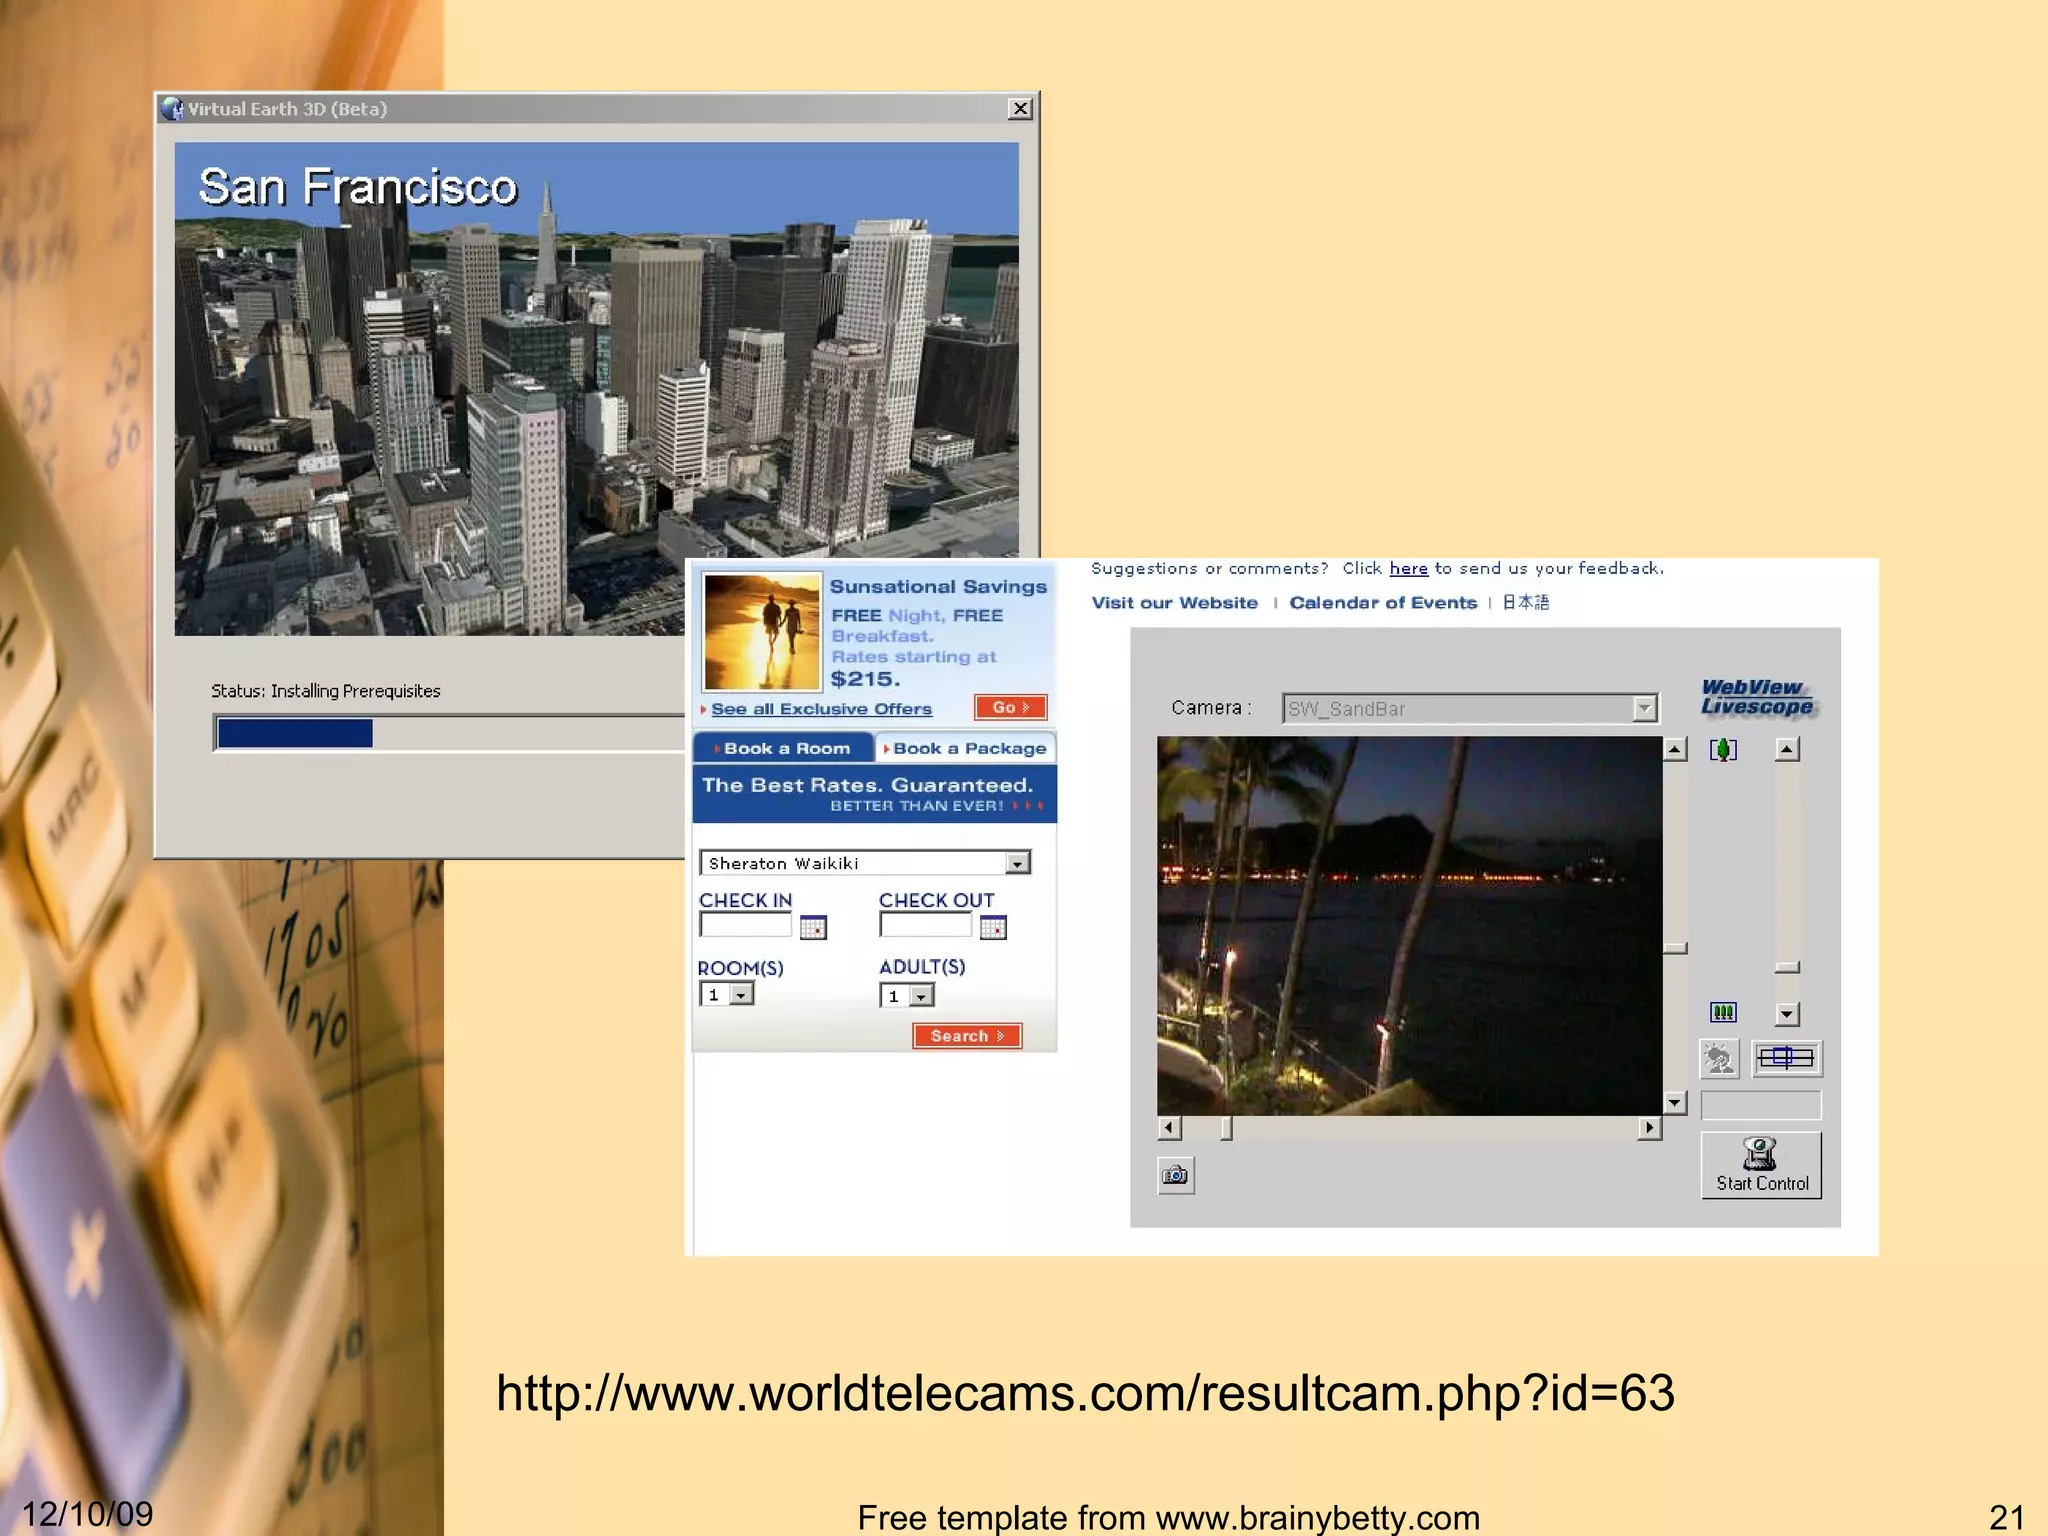Select the Book a Room tab
Screen dimensions: 2048x1536
(785, 748)
